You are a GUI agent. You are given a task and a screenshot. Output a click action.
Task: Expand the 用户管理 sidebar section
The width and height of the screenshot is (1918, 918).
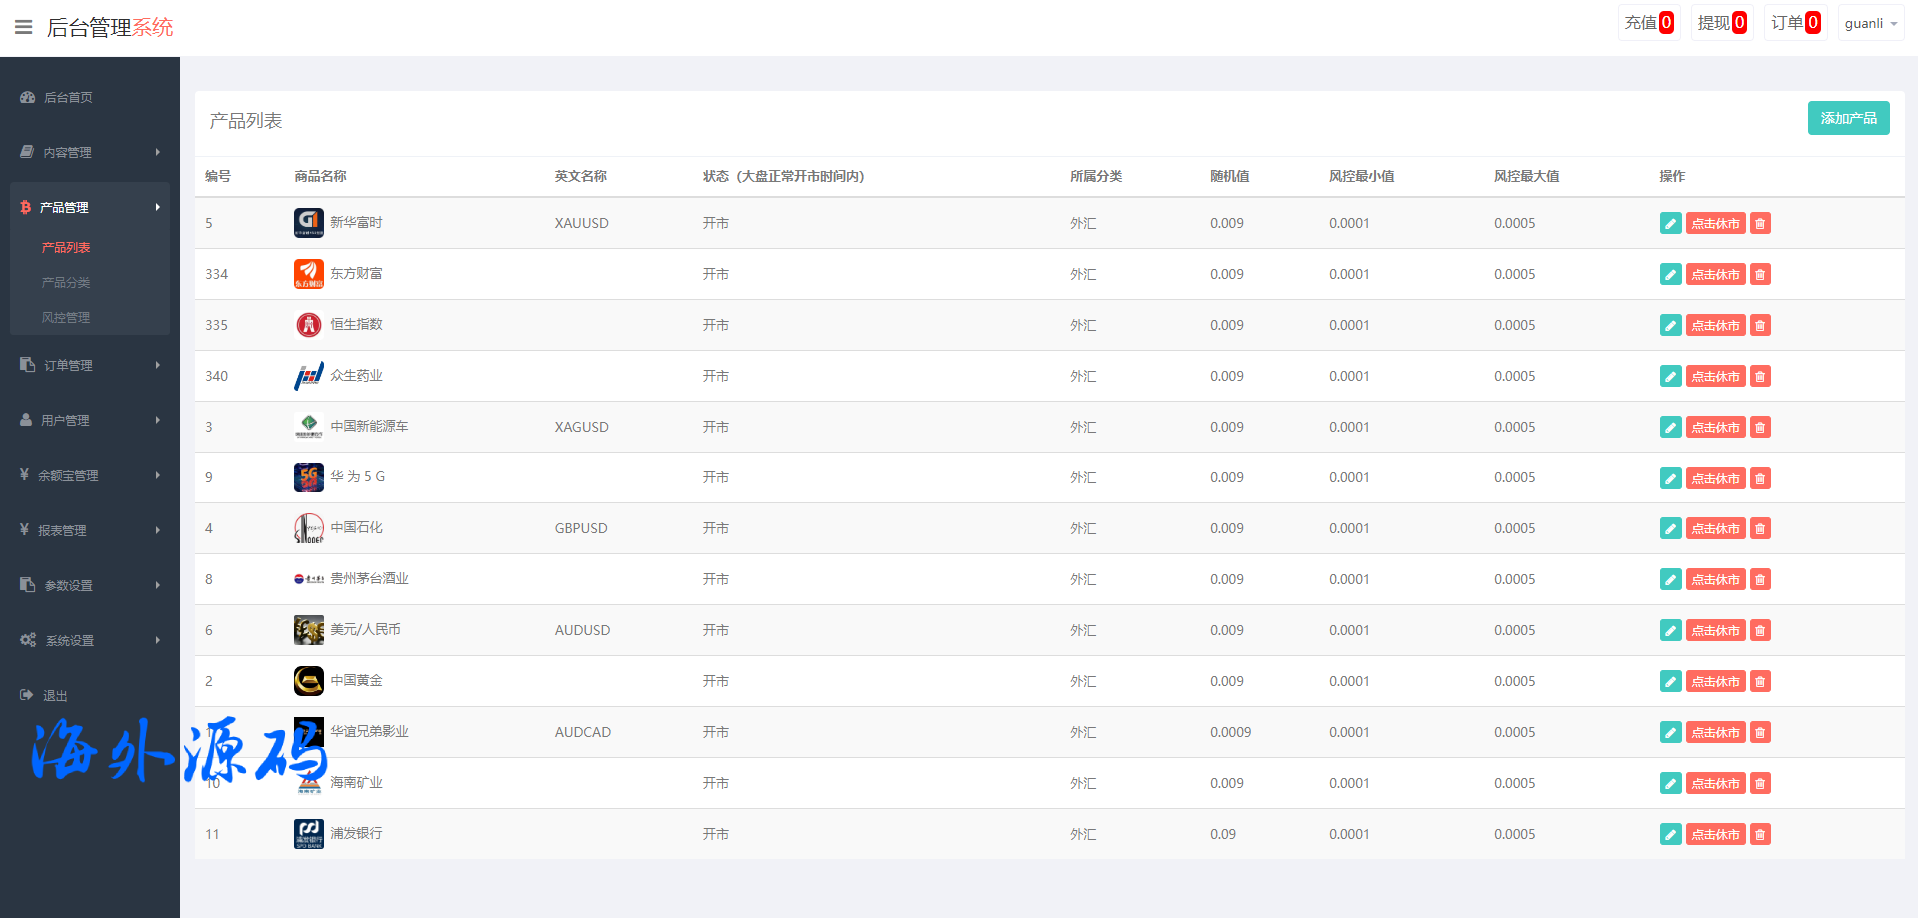(x=90, y=420)
